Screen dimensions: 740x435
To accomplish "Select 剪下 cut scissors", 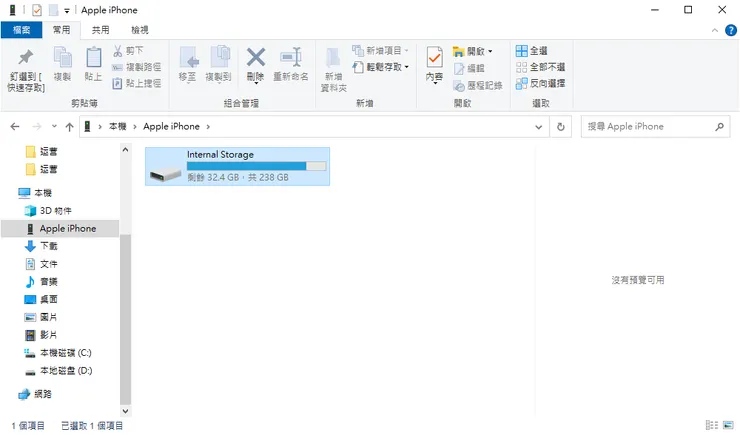I will 128,50.
